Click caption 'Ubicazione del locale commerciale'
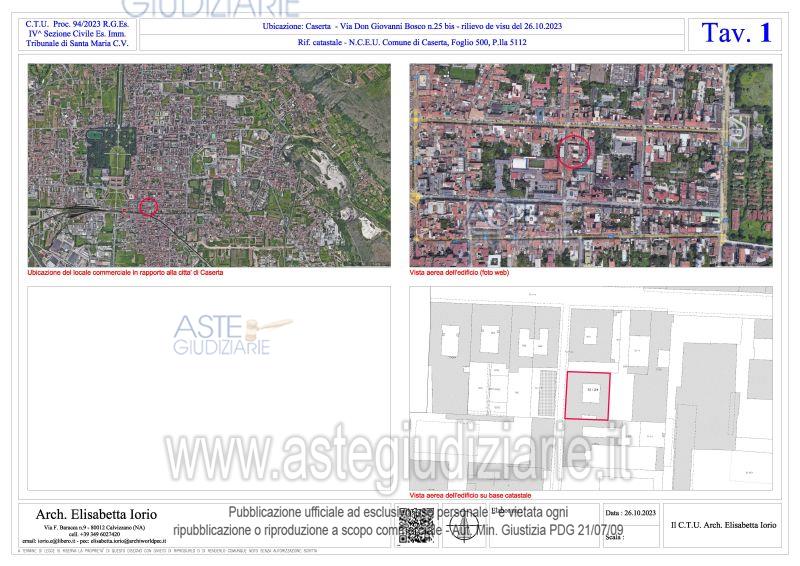 125,272
